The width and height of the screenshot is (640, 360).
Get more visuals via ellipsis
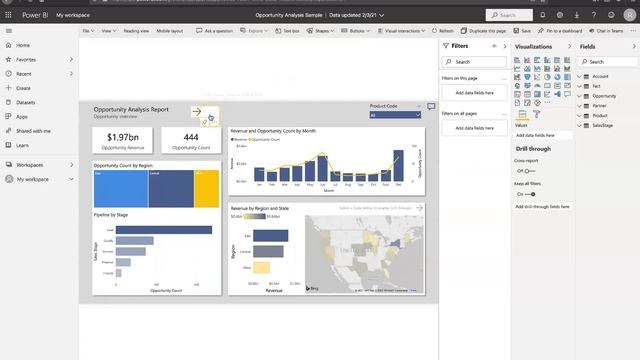click(x=547, y=102)
